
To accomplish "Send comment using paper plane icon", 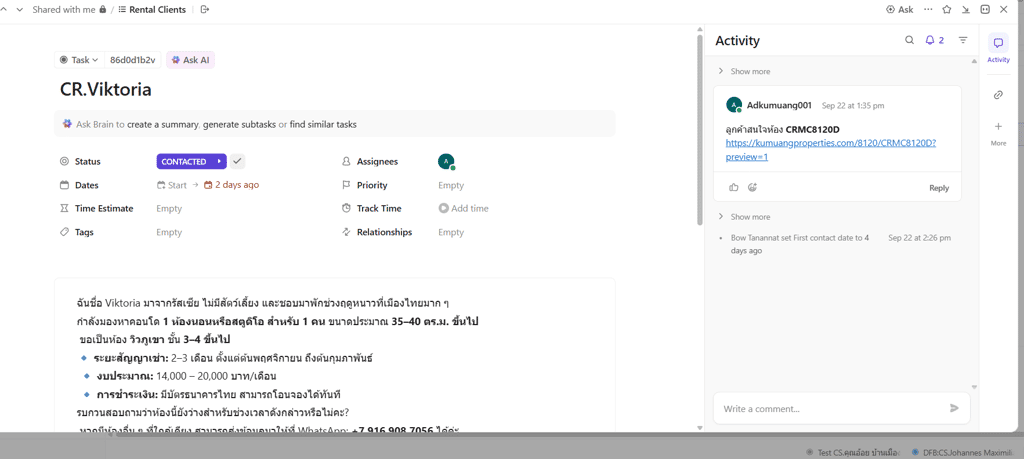I will click(x=954, y=408).
